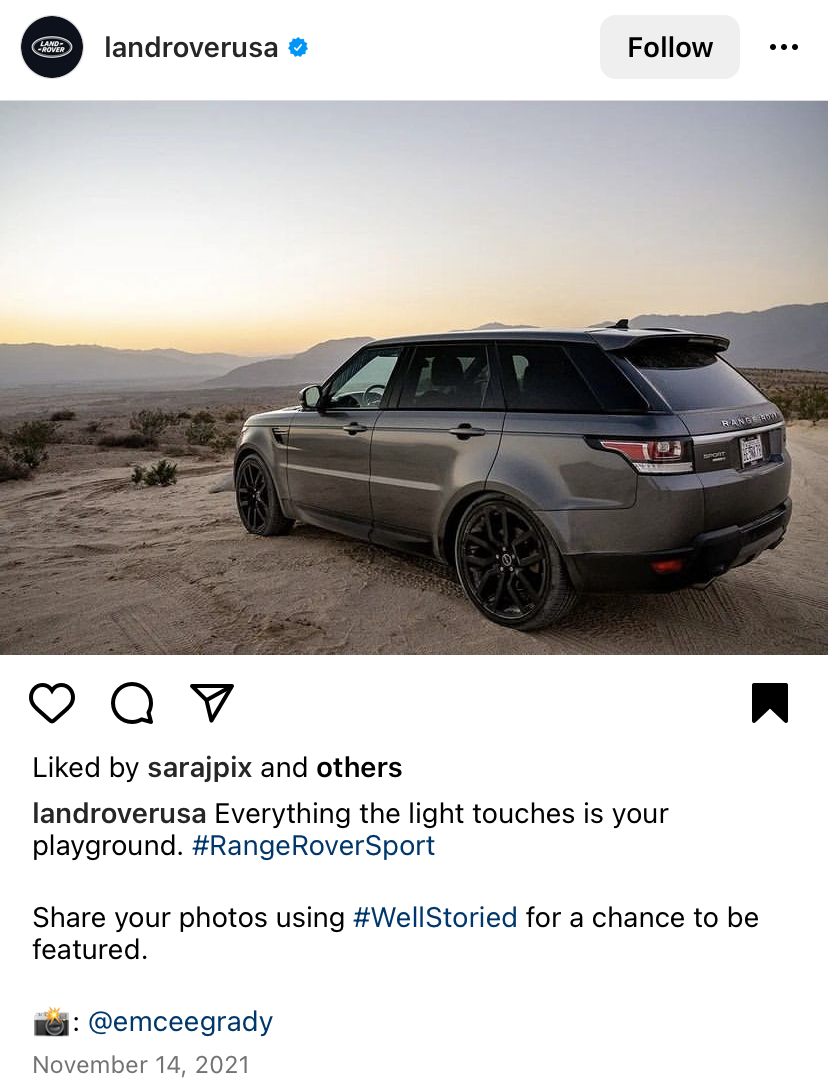
Task: Open the three-dot more options menu
Action: pyautogui.click(x=784, y=47)
